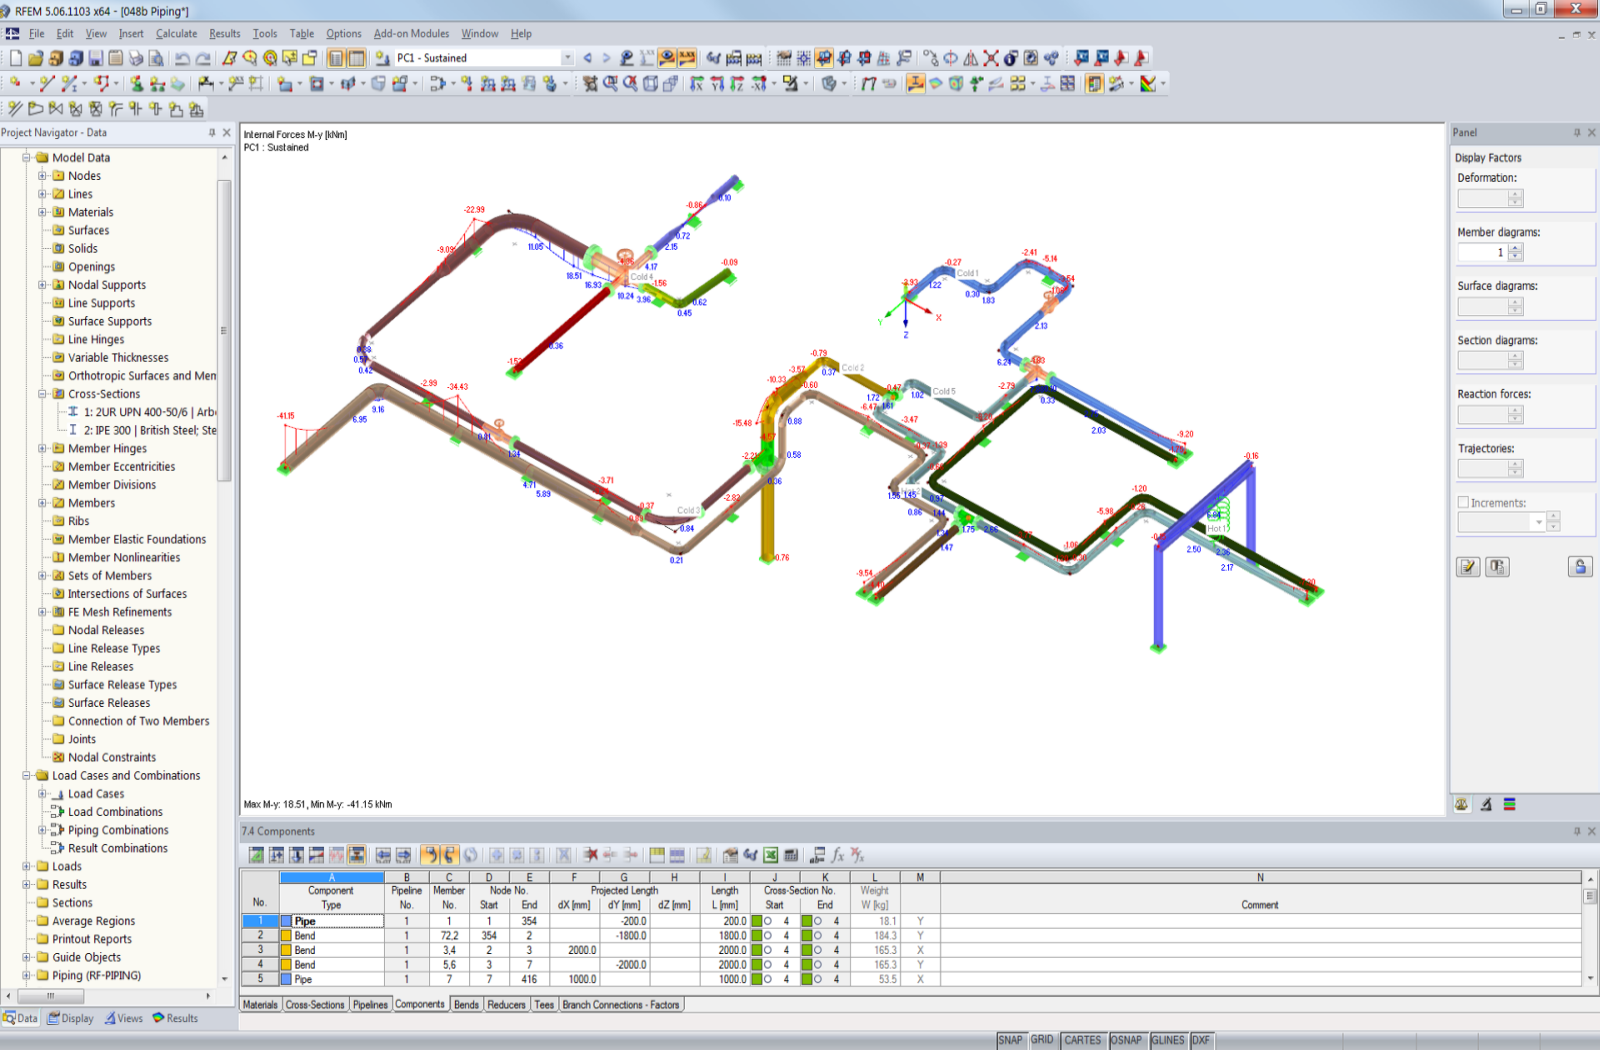This screenshot has height=1050, width=1600.
Task: Click the fx formula icon in table toolbar
Action: point(837,855)
